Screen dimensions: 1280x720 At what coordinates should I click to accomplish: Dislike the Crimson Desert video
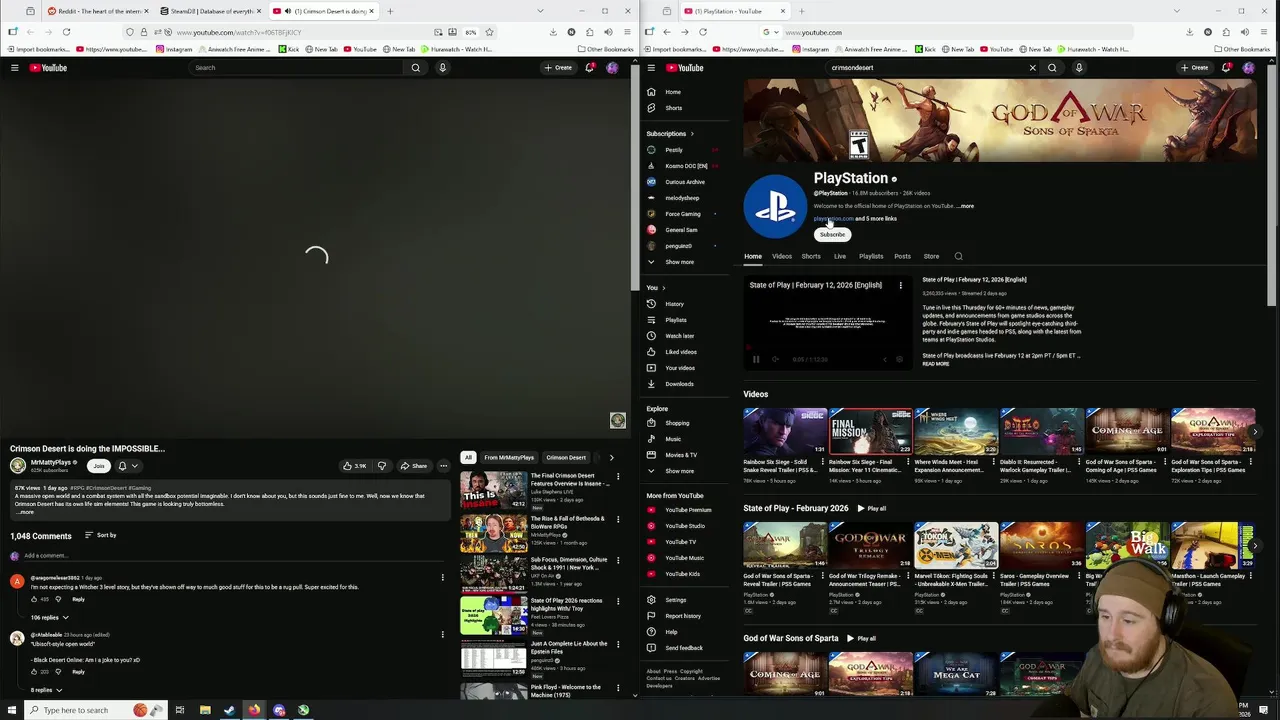pyautogui.click(x=381, y=466)
